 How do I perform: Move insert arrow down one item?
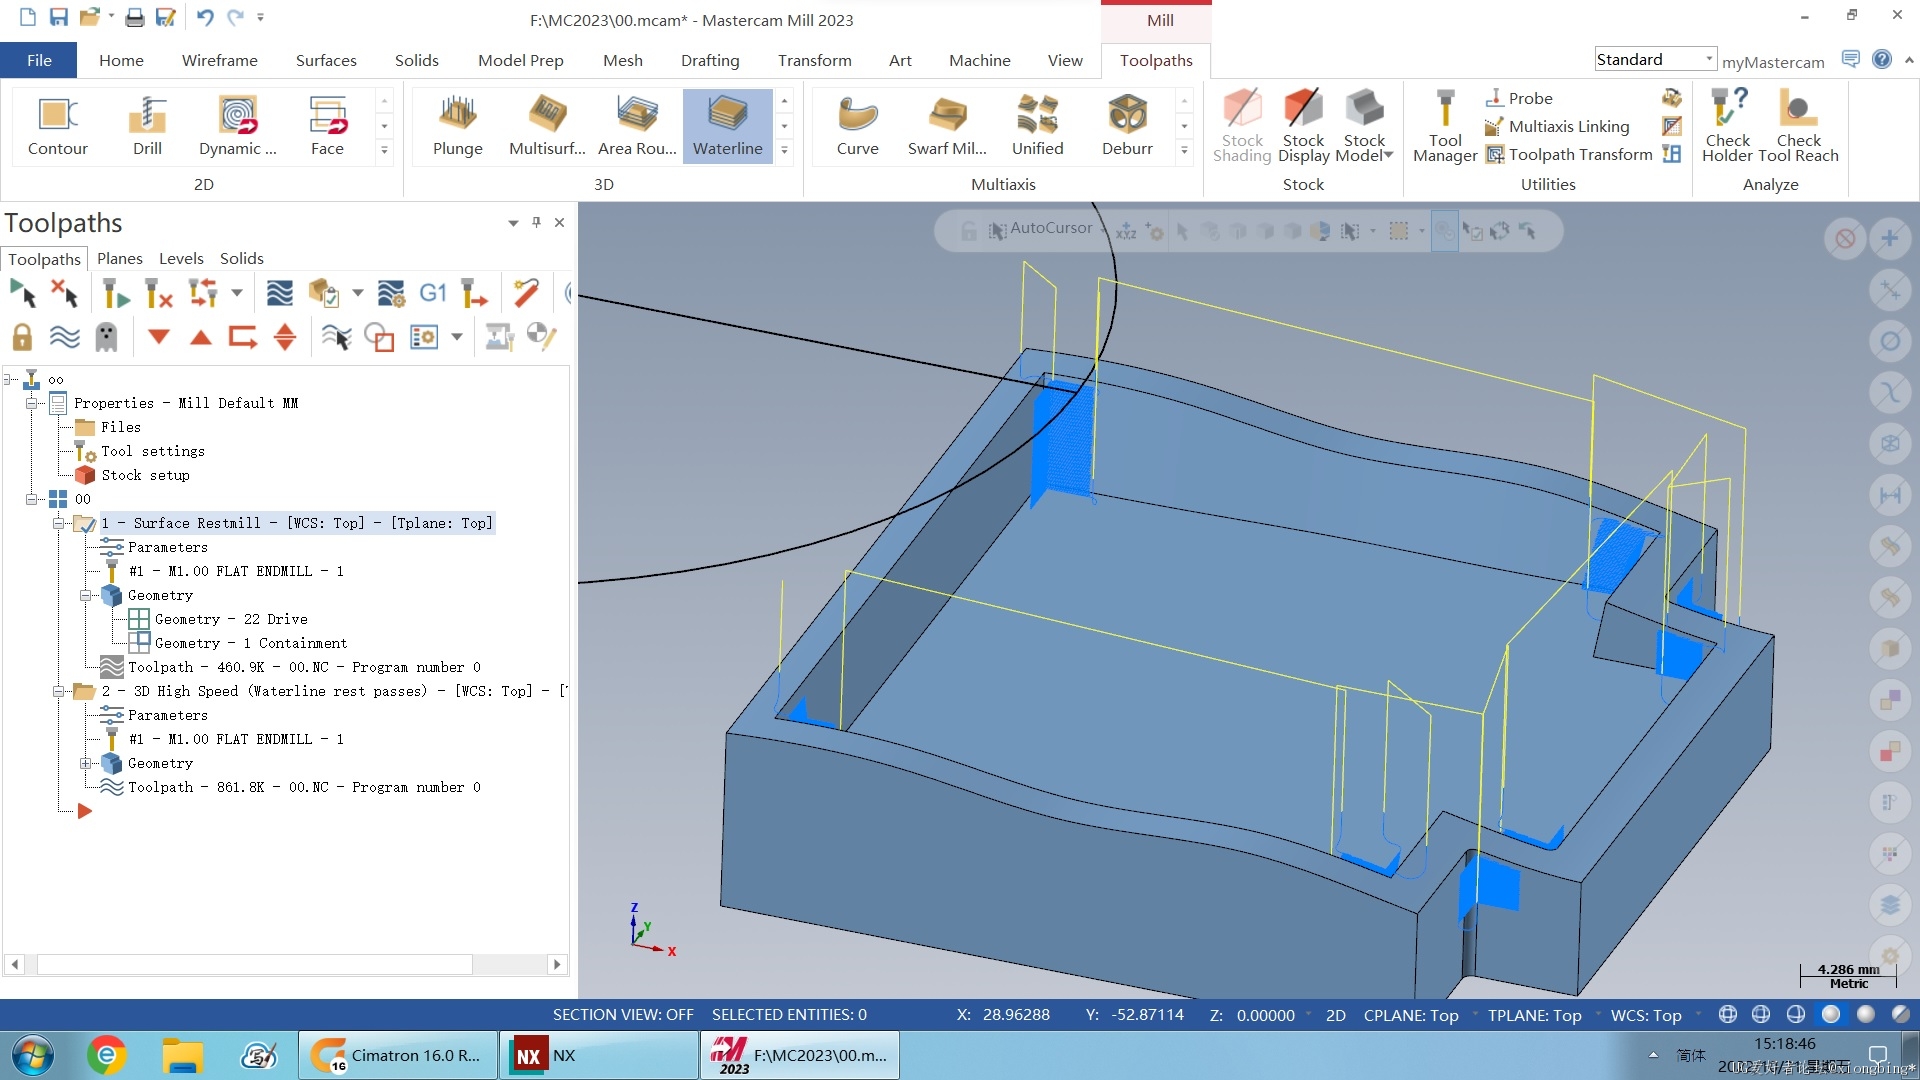coord(158,337)
